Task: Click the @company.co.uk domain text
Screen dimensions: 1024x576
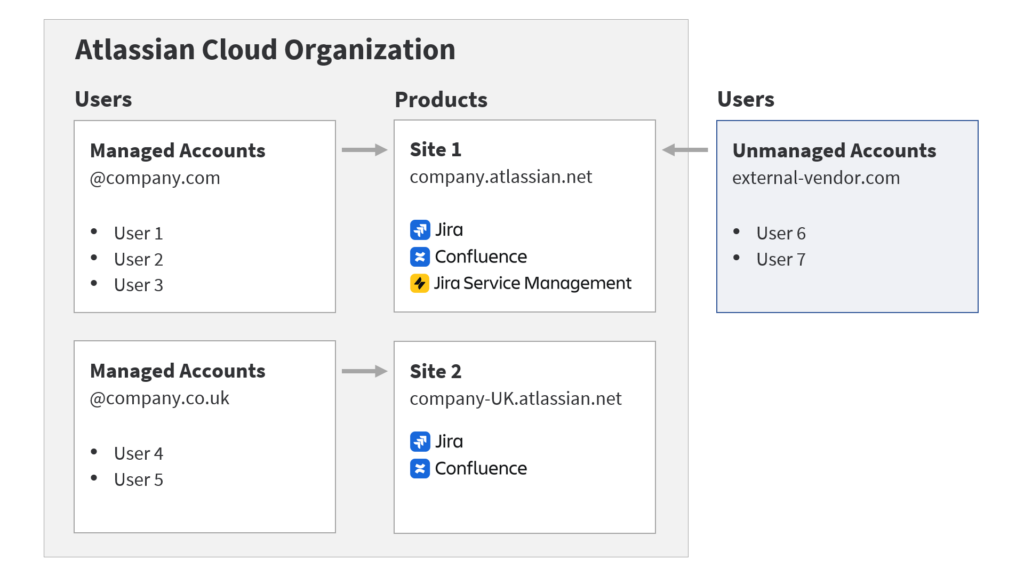Action: (x=160, y=398)
